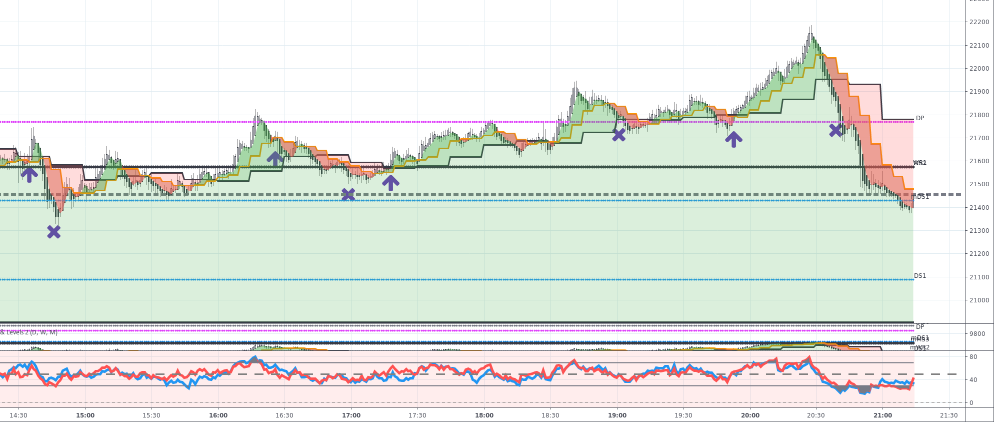Screen dimensions: 995x424
Task: Click the 21900 price axis label
Action: tap(980, 91)
